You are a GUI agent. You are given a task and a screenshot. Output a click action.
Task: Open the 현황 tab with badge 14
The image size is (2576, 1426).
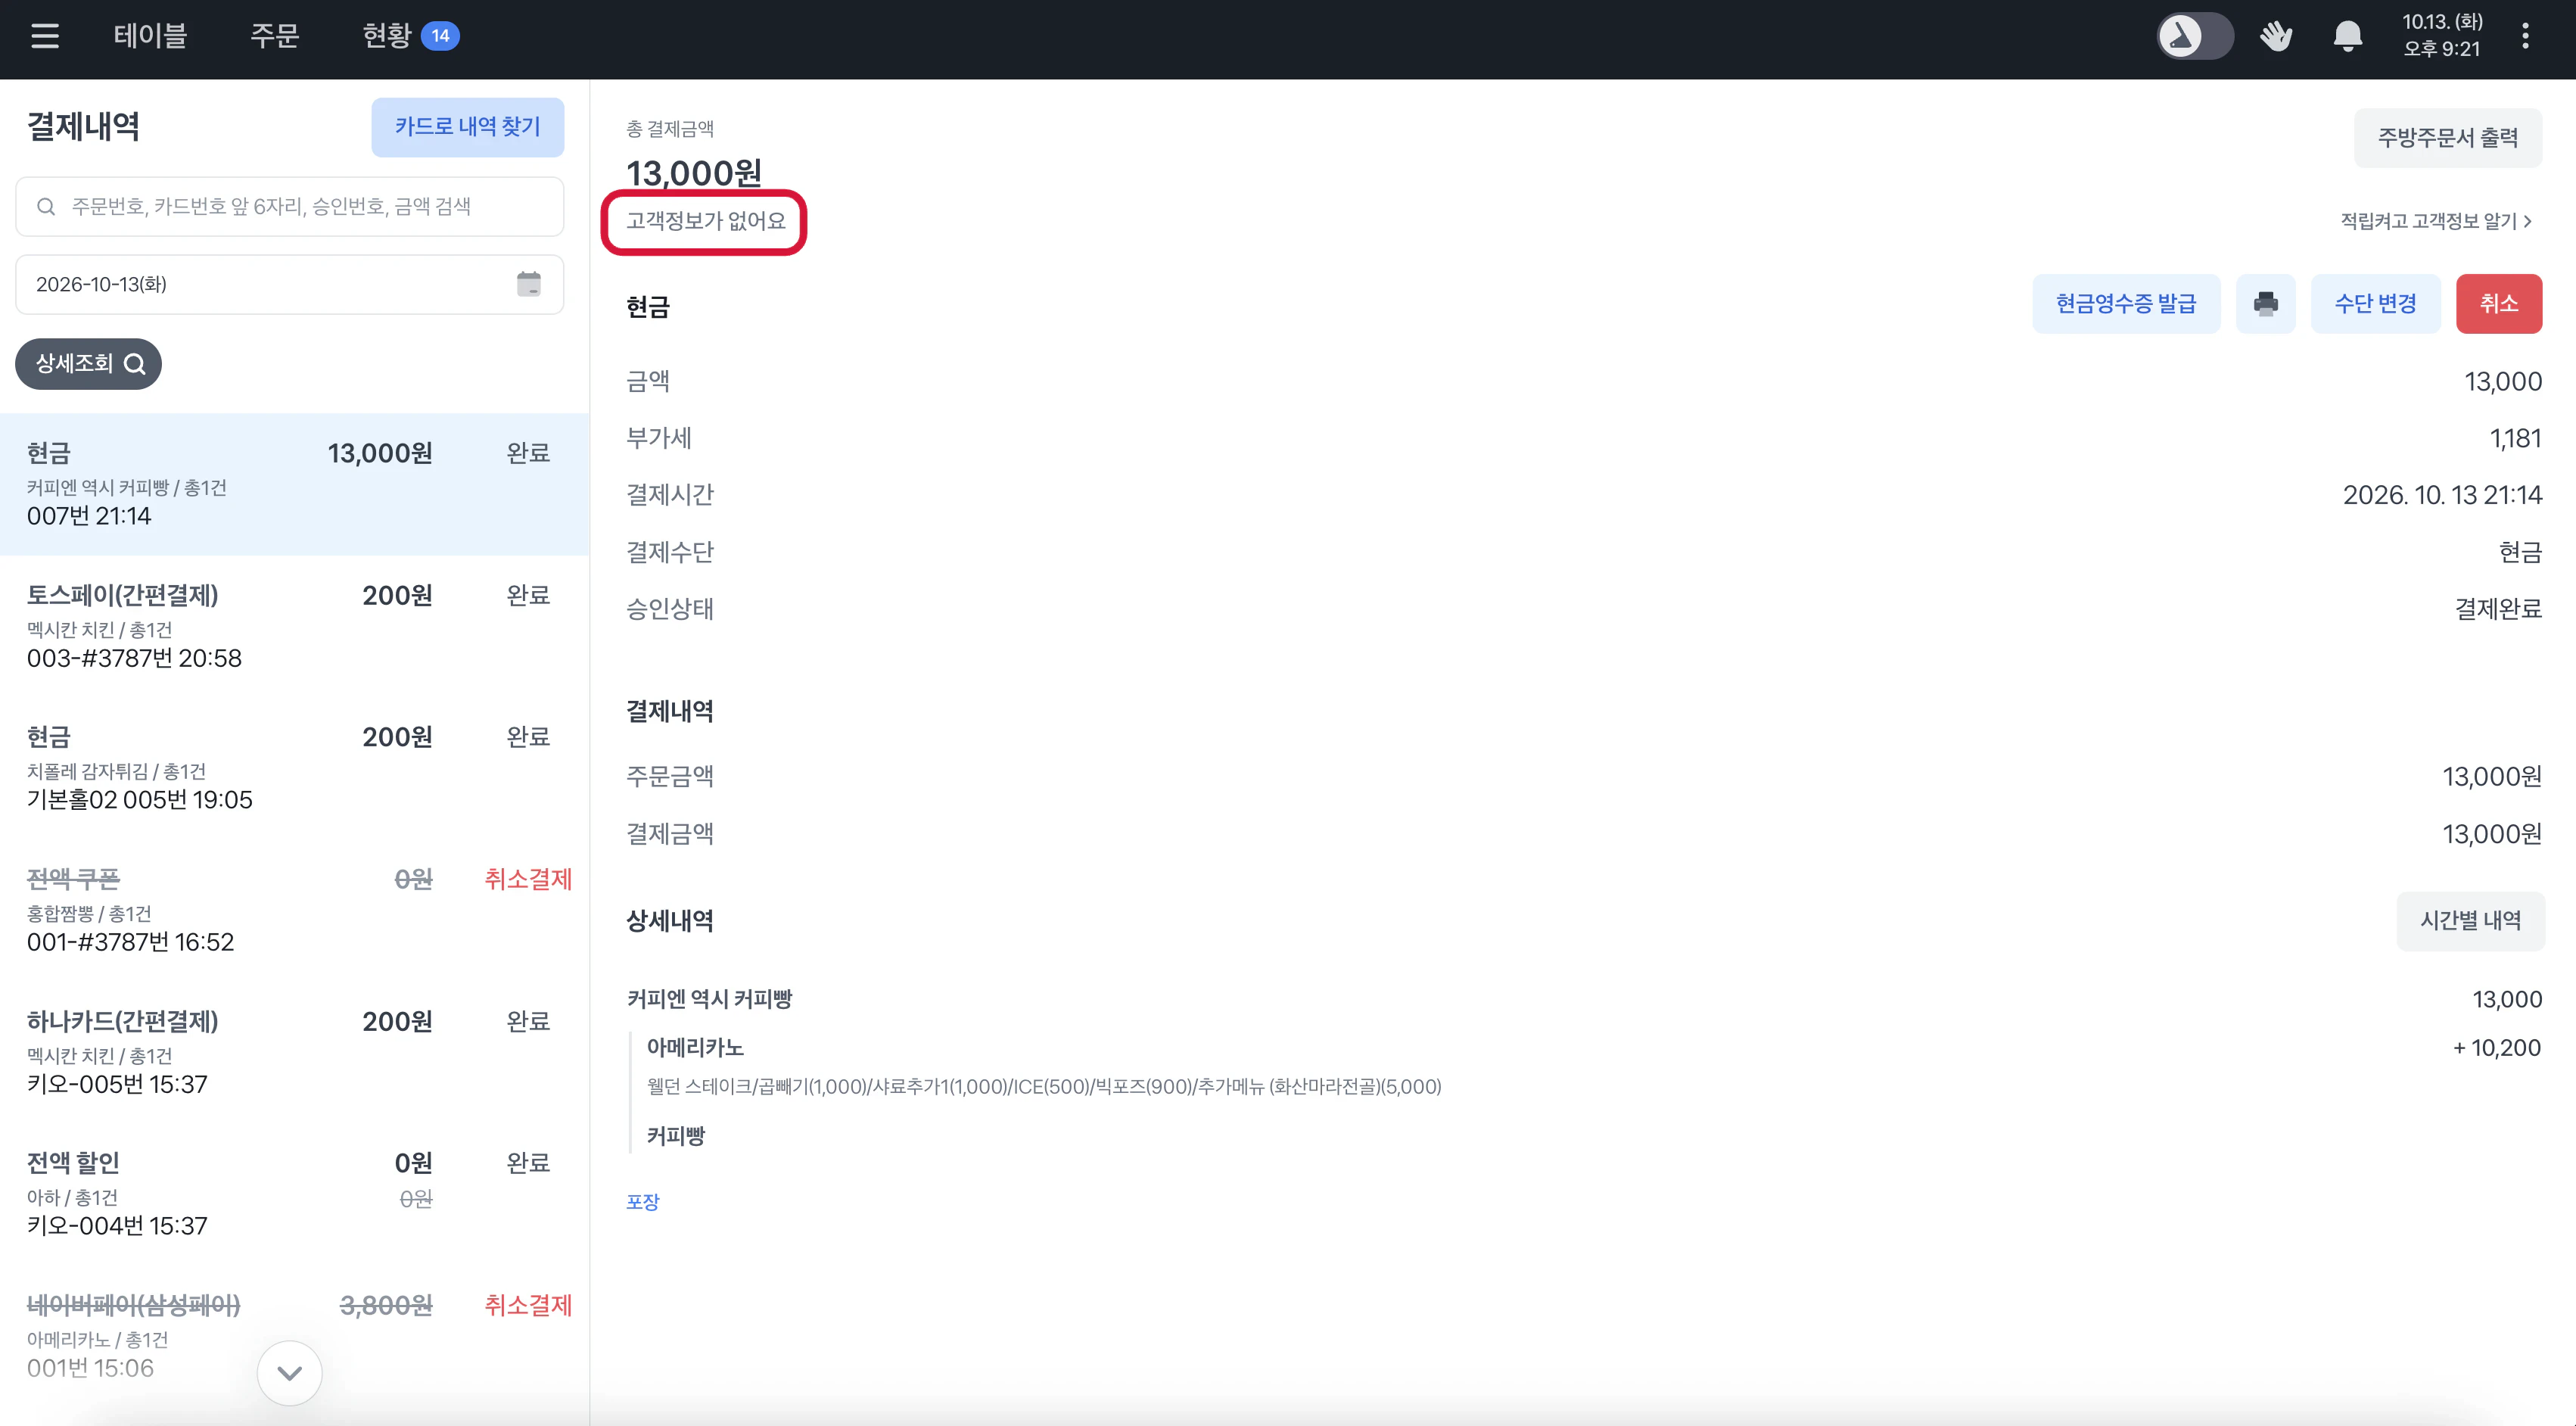click(410, 36)
